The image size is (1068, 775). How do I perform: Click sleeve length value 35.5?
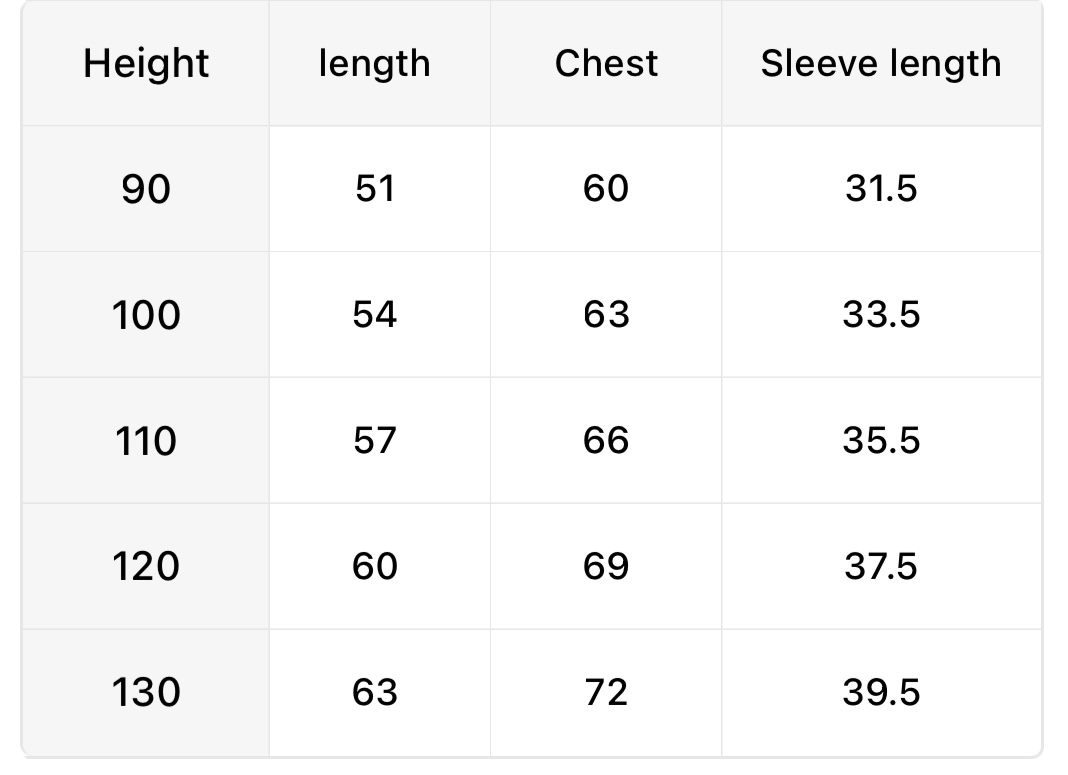click(881, 441)
